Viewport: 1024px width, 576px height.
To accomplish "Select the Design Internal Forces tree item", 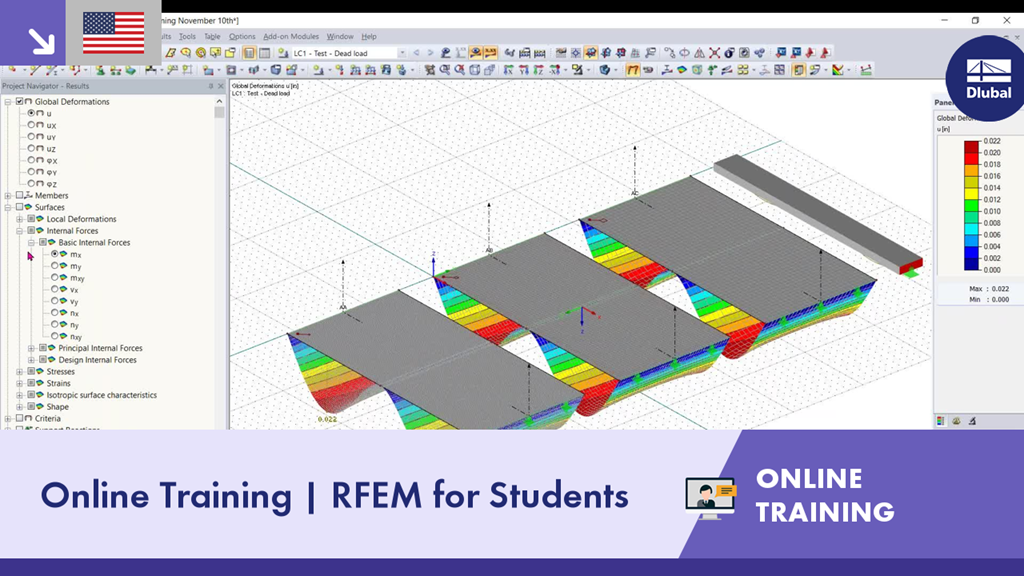I will tap(97, 360).
